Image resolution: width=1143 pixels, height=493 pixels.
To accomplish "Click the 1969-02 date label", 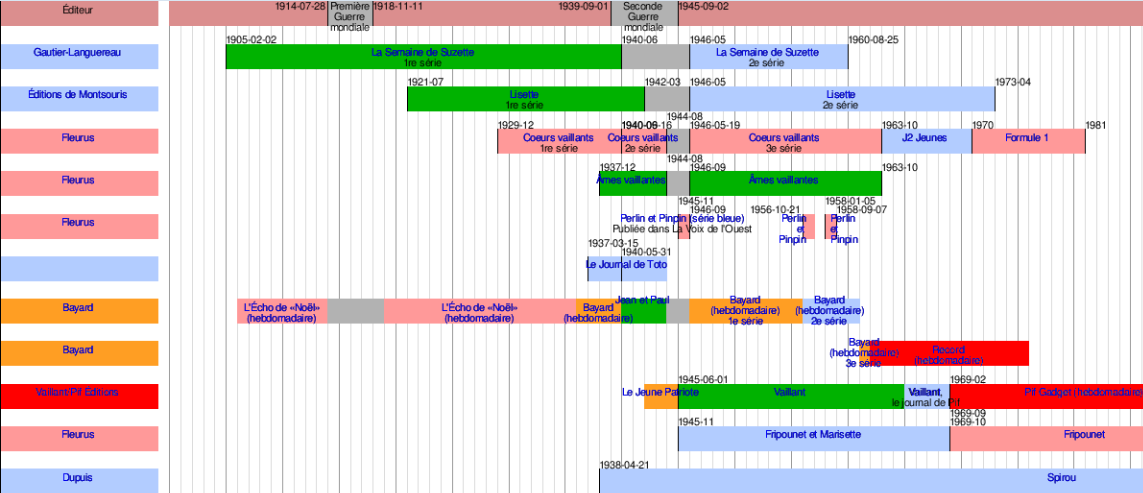I will click(968, 379).
